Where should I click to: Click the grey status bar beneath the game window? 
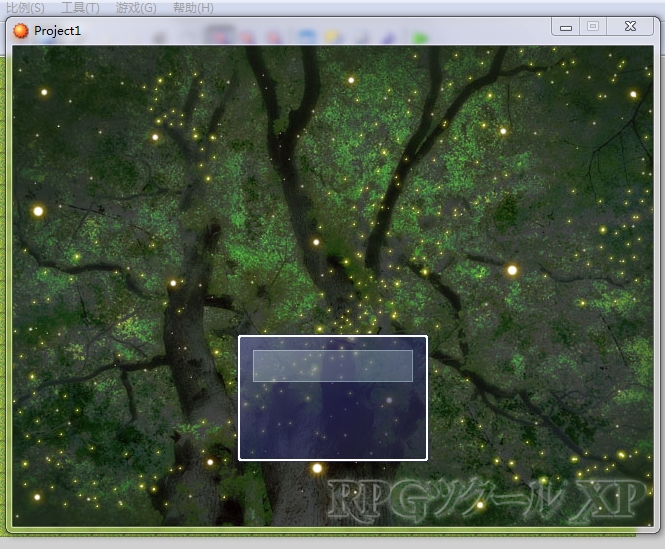click(332, 543)
